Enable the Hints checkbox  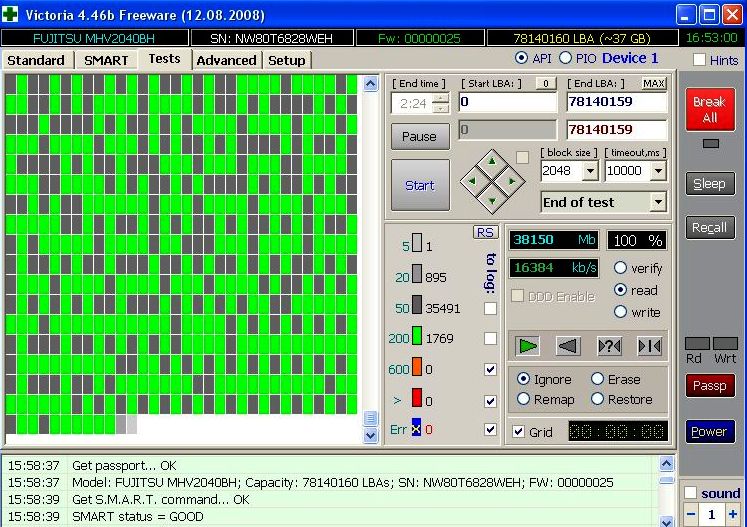pos(699,60)
